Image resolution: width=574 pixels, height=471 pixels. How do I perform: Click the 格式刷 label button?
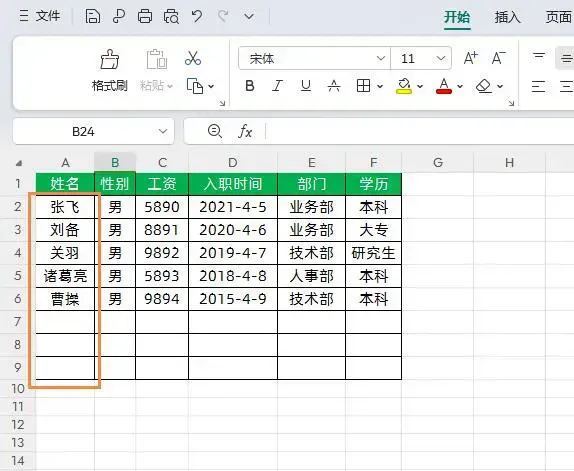(x=109, y=86)
